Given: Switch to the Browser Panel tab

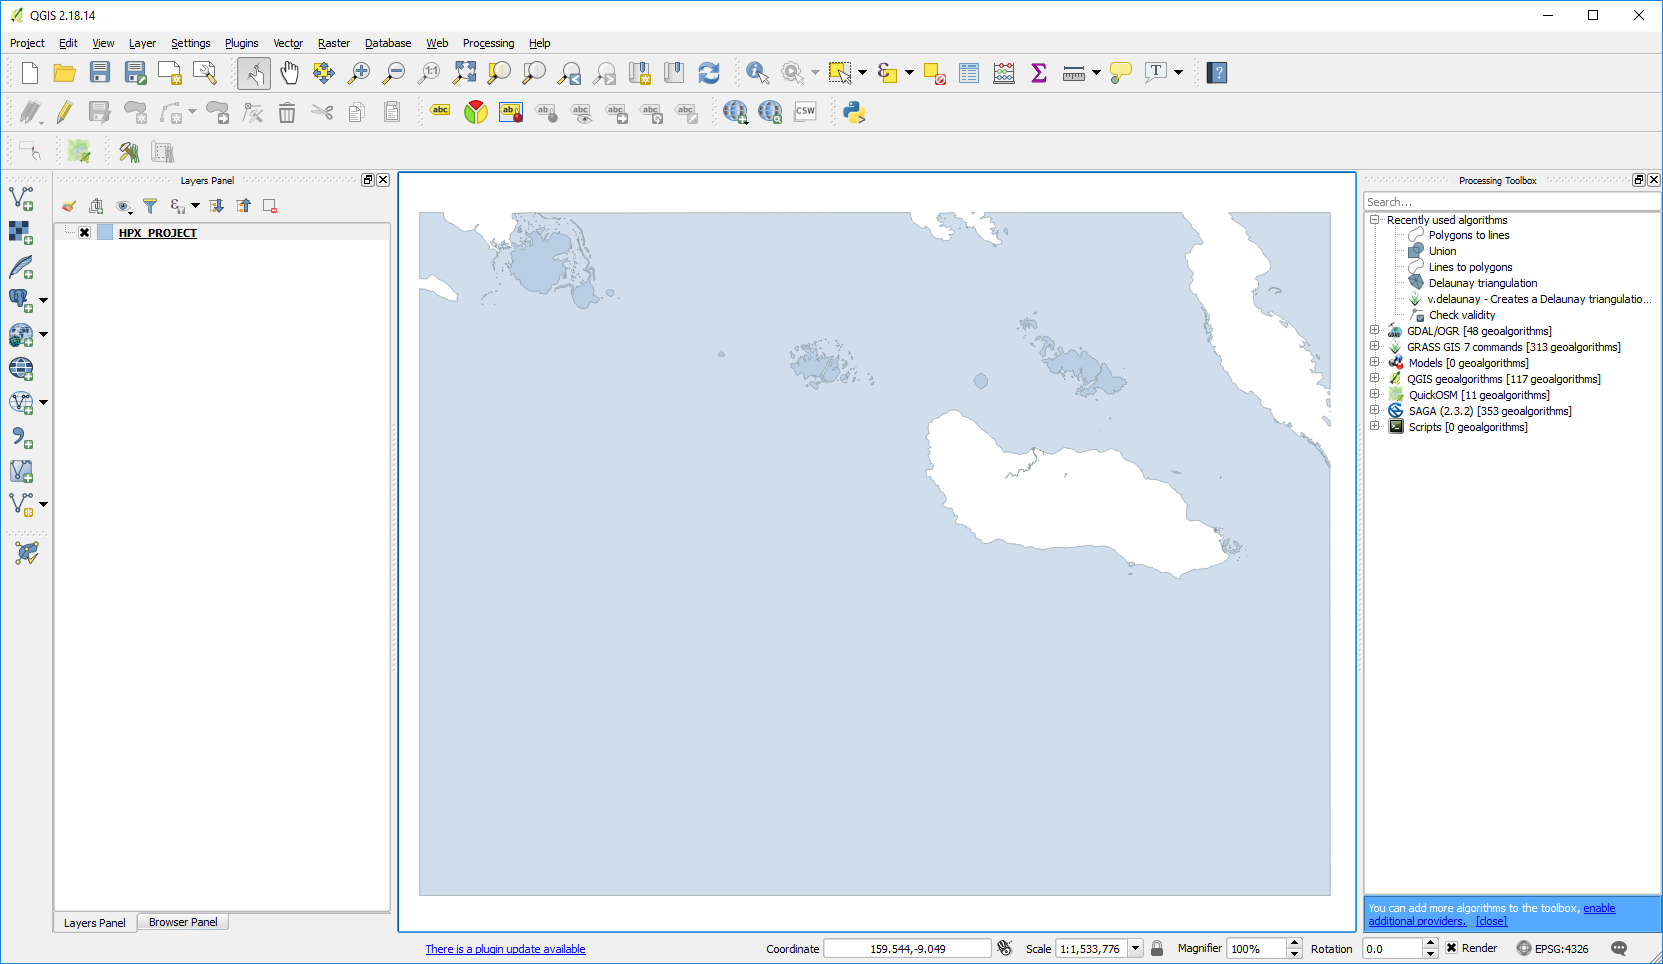Looking at the screenshot, I should point(183,922).
